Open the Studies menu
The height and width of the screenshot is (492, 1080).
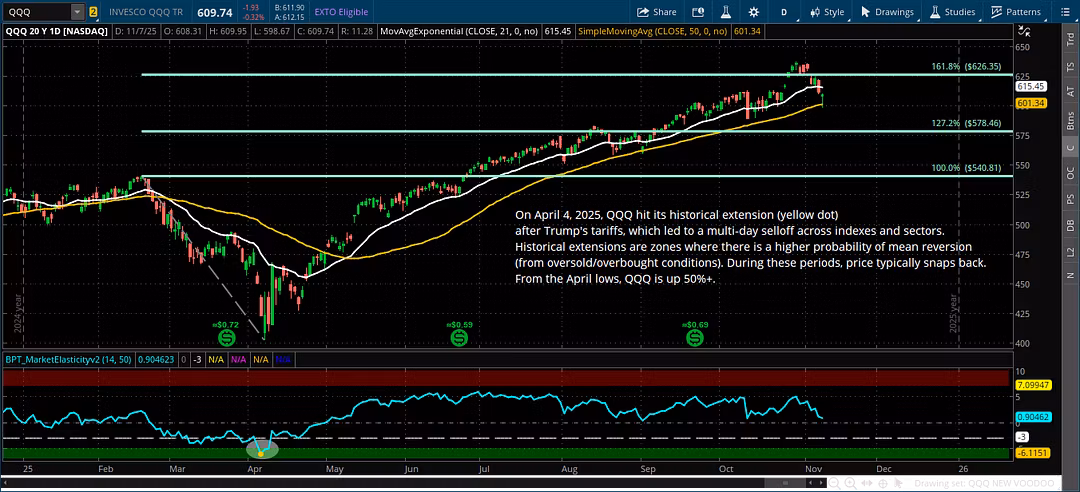(953, 12)
